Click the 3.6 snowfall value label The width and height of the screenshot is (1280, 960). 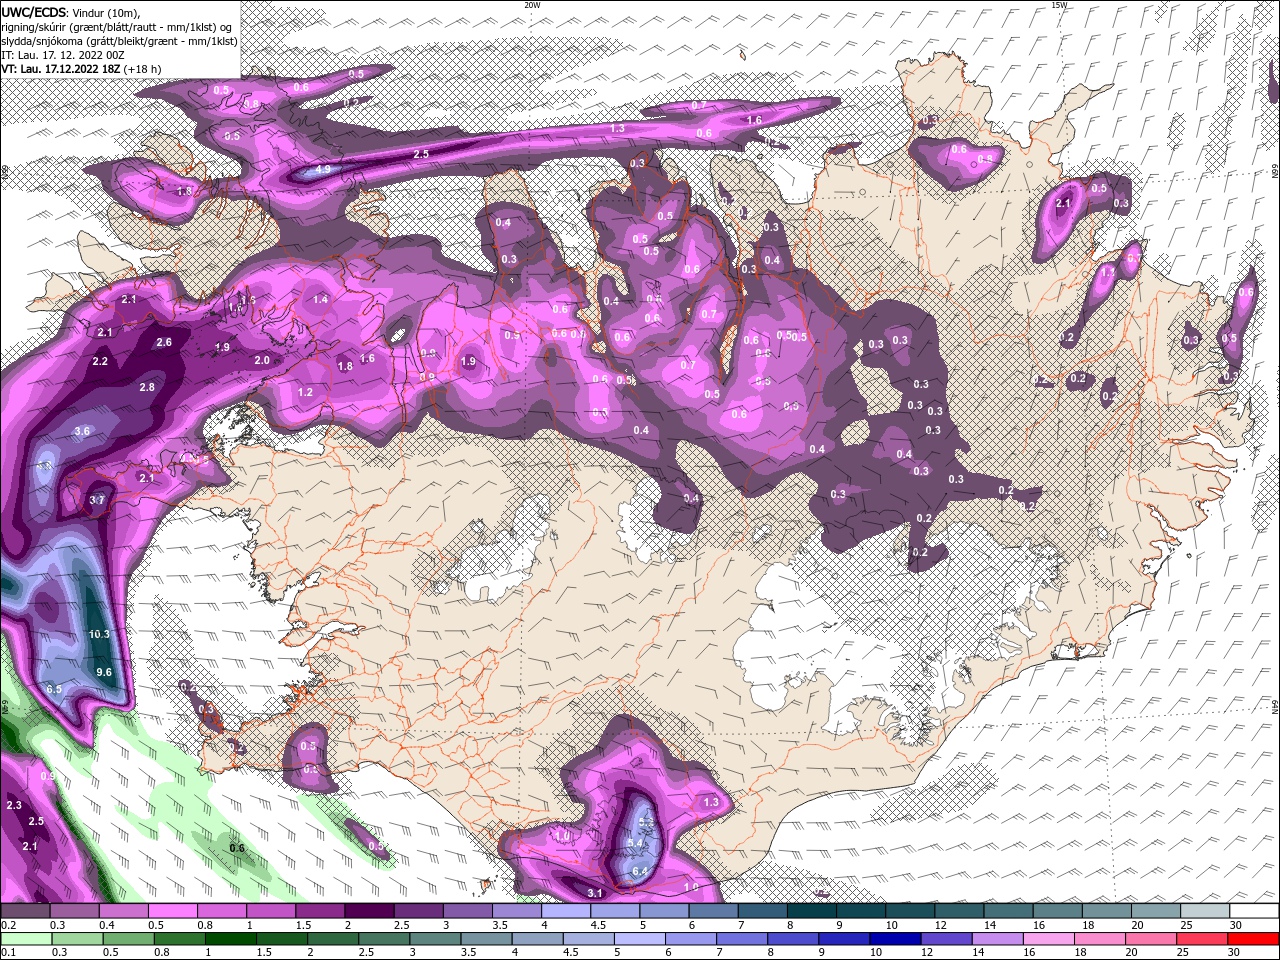(x=82, y=431)
